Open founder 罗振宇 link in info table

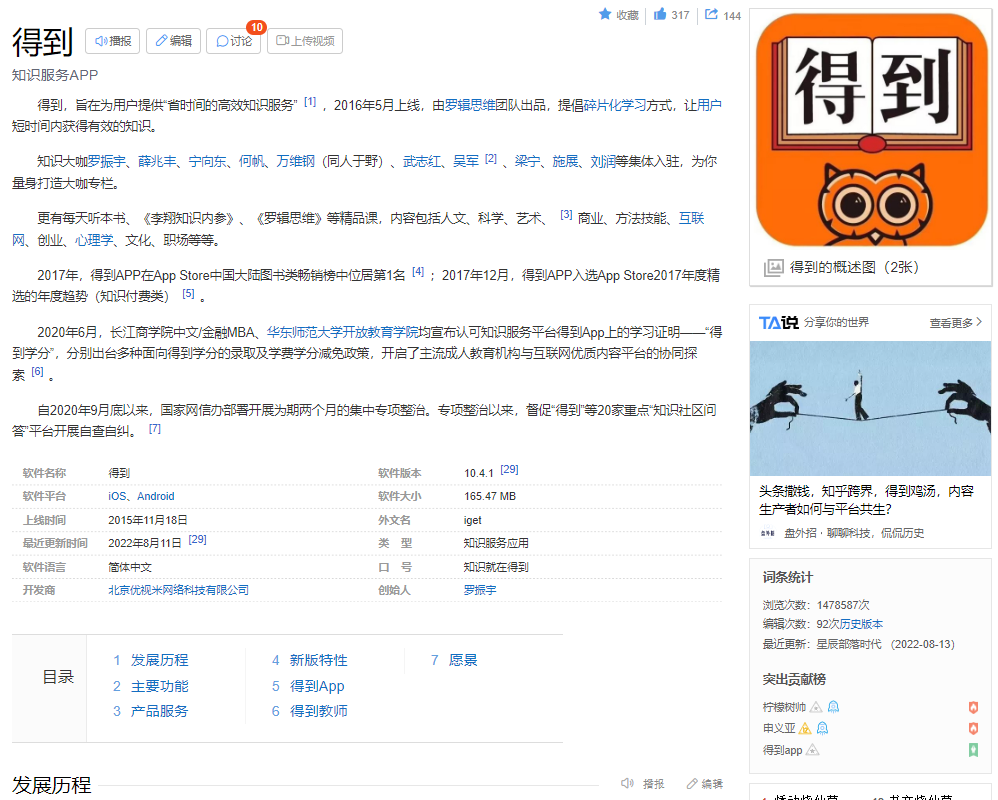click(479, 590)
